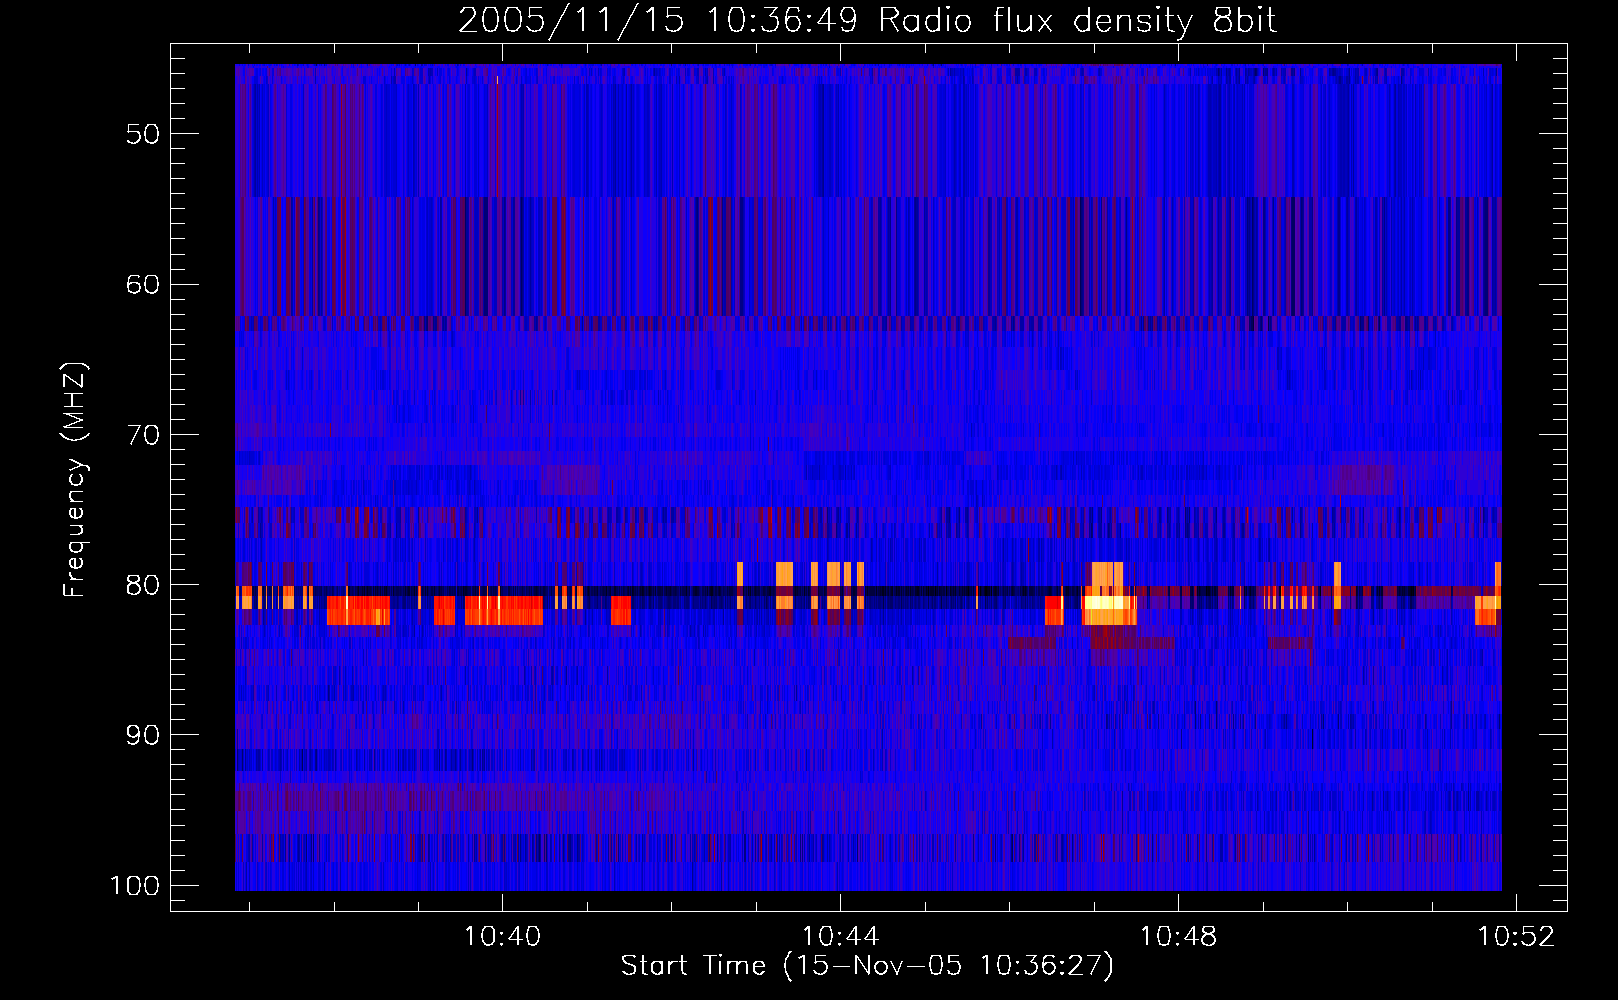Click the 50 MHz frequency tick label

143,134
